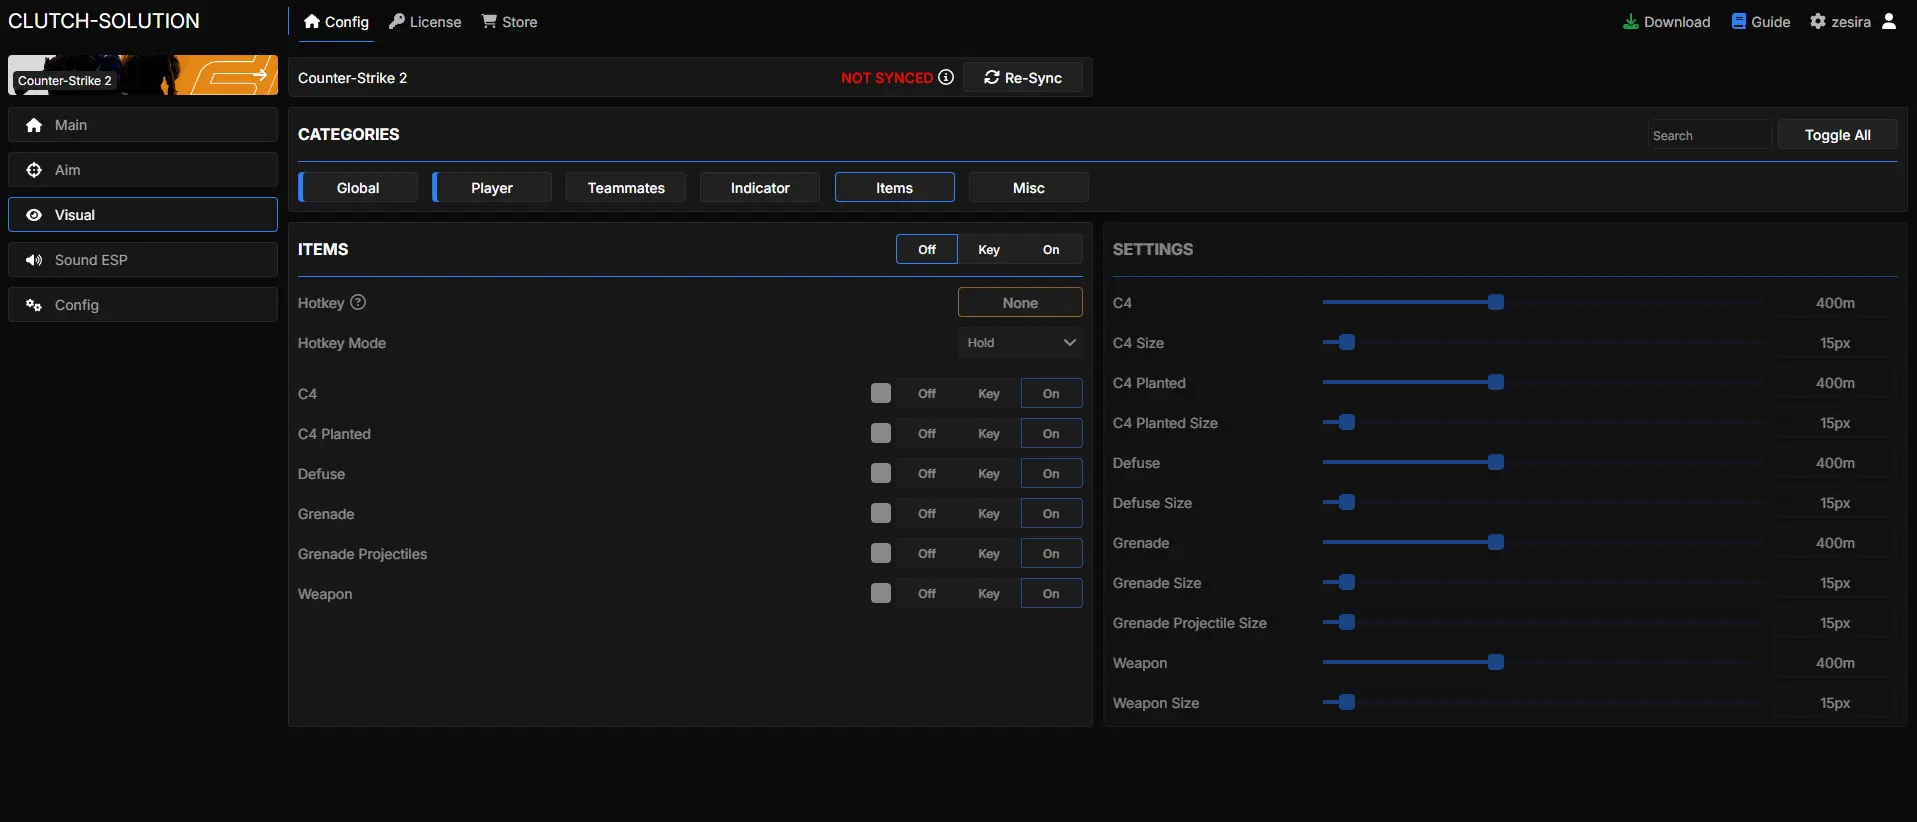
Task: Expand the Hotkey Mode dropdown
Action: point(1020,343)
